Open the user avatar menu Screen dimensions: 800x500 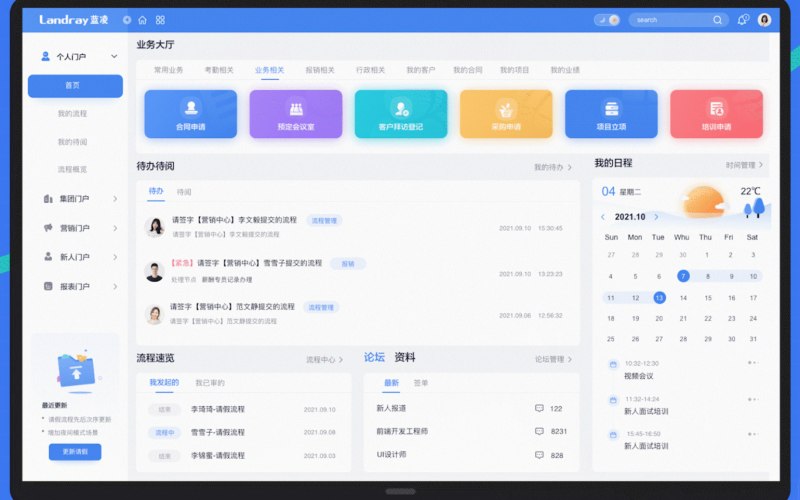[x=764, y=20]
